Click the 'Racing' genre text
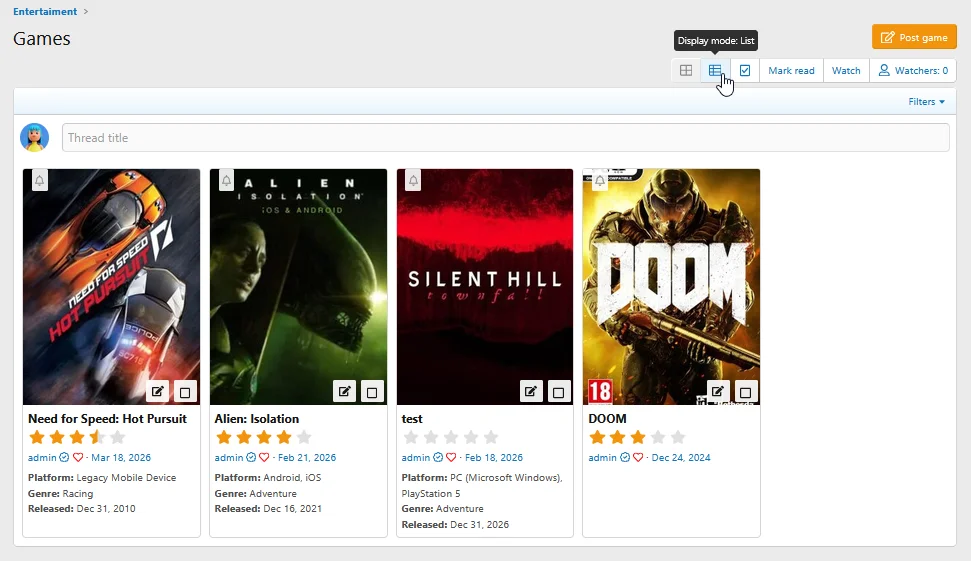This screenshot has width=971, height=561. (x=78, y=494)
